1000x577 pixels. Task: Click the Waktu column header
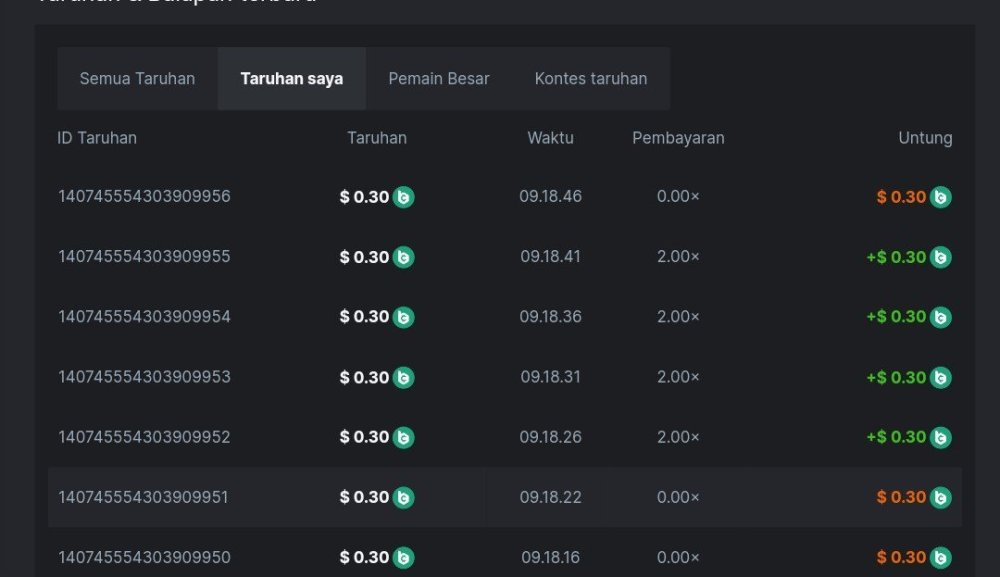click(x=550, y=138)
